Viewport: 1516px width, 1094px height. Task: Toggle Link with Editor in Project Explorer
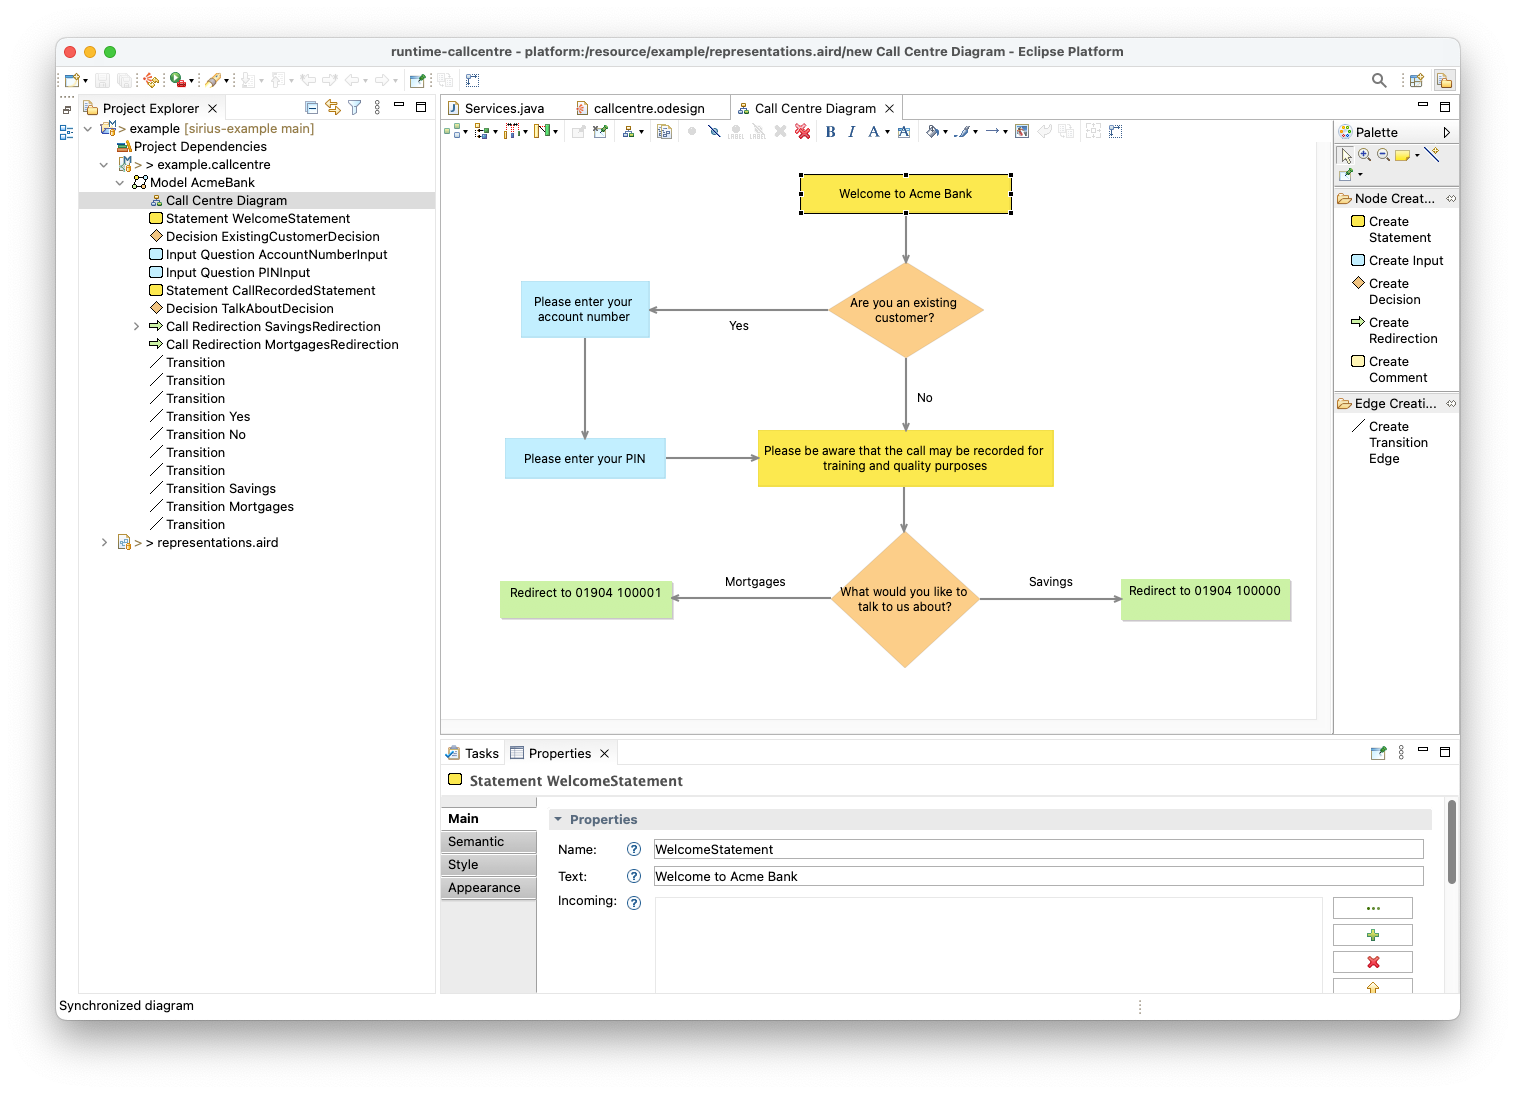pyautogui.click(x=333, y=108)
